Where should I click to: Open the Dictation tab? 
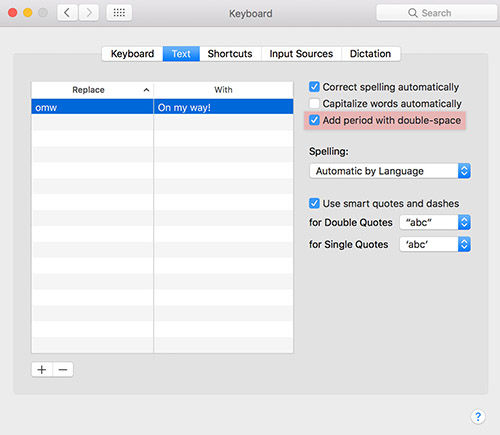371,54
